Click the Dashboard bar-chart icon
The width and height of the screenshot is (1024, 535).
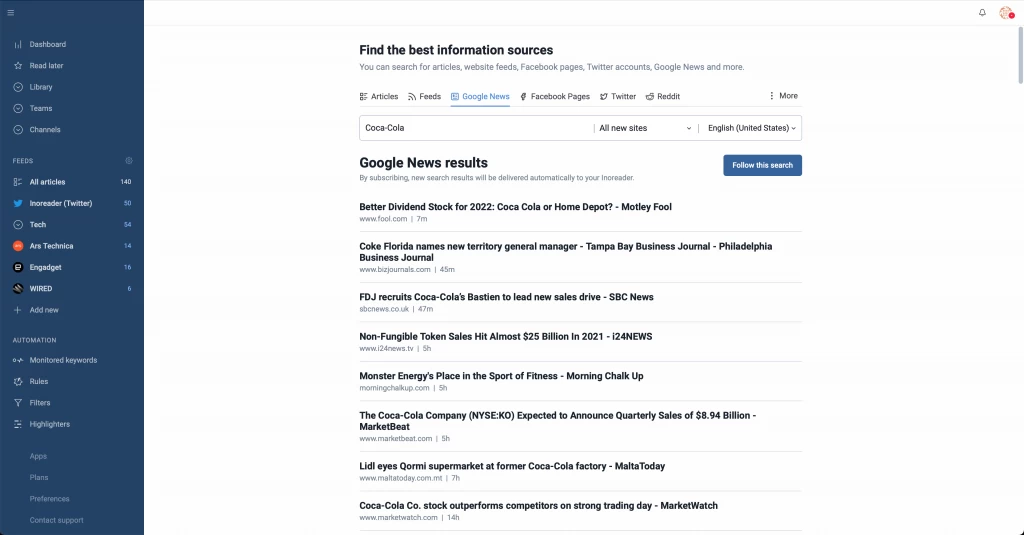click(18, 44)
